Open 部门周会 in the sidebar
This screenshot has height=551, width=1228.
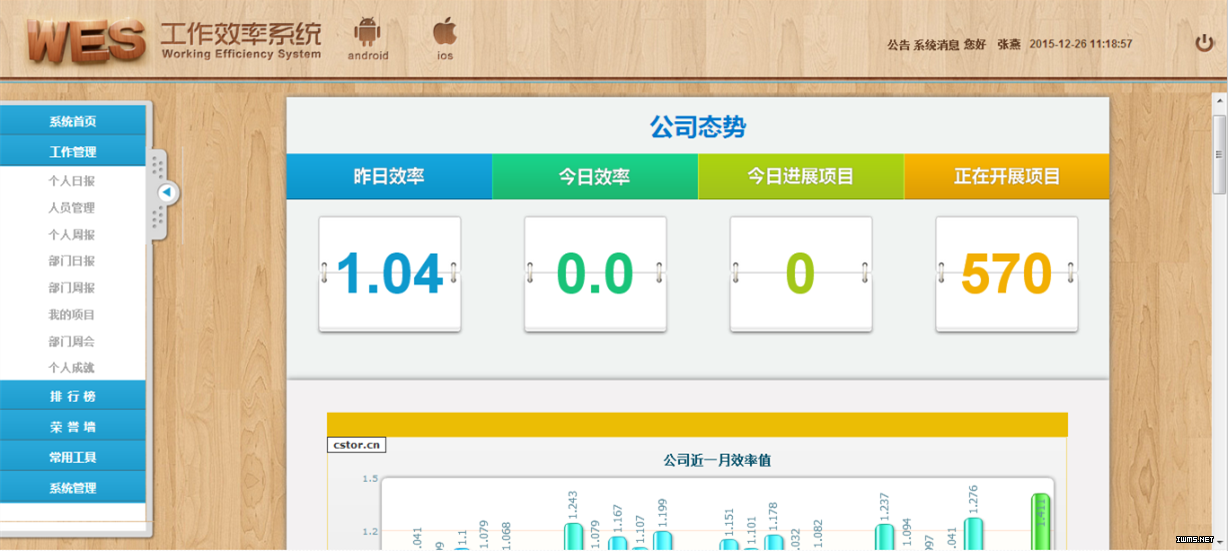pyautogui.click(x=72, y=341)
